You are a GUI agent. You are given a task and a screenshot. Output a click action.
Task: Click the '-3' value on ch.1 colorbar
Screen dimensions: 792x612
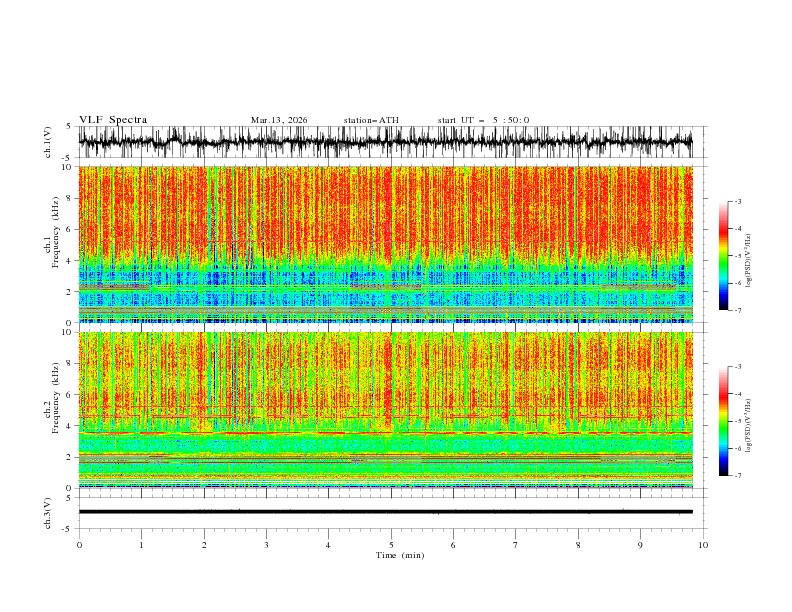[x=737, y=201]
